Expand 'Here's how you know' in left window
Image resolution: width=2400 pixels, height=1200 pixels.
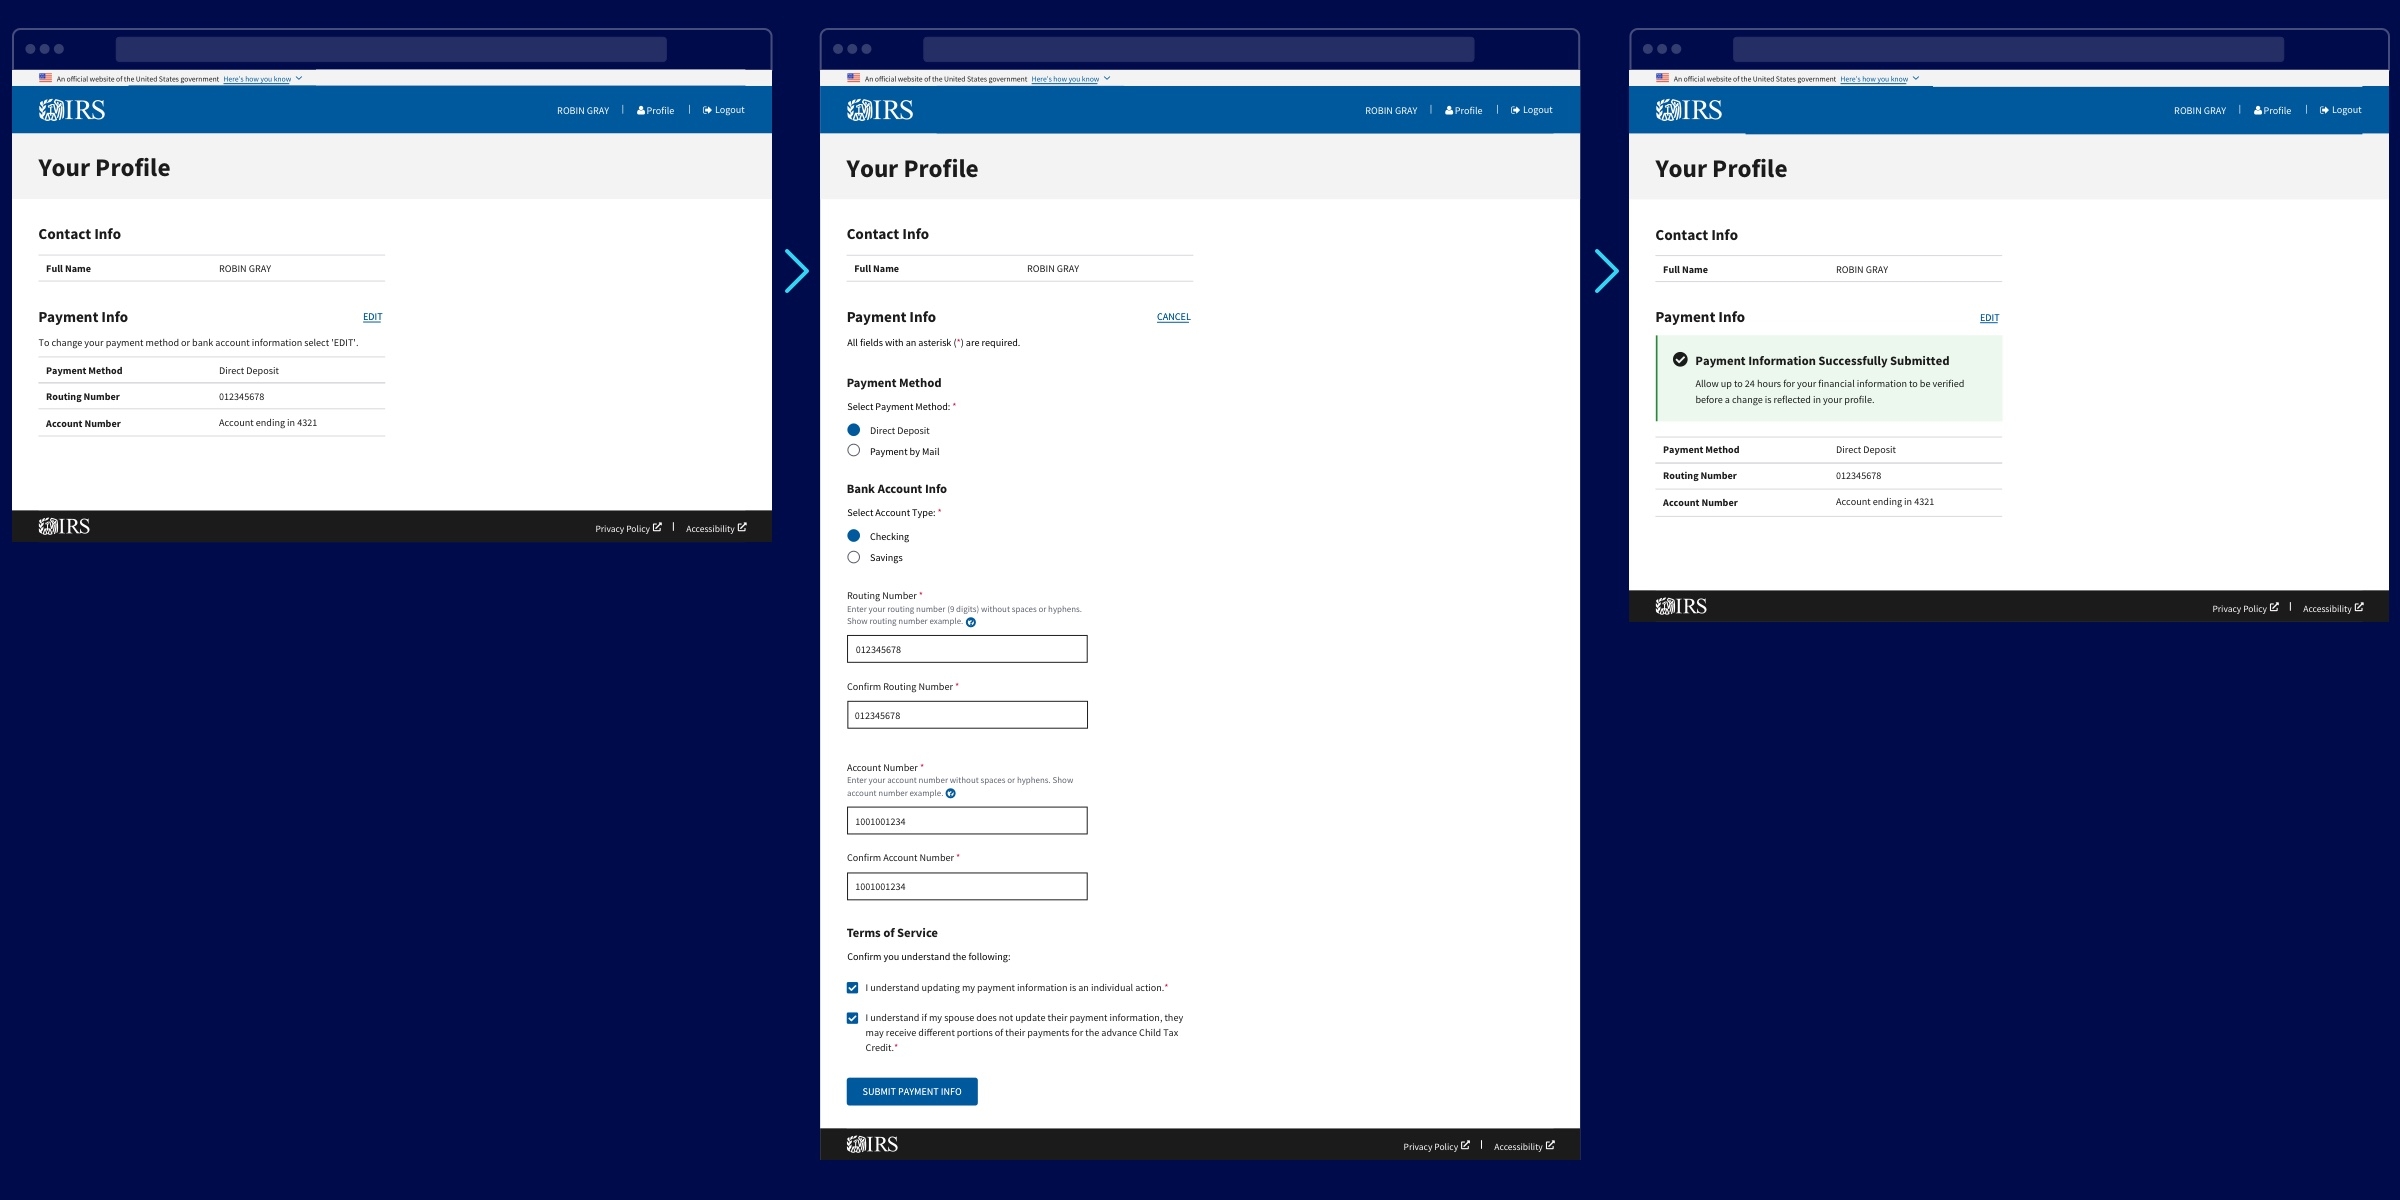(257, 79)
